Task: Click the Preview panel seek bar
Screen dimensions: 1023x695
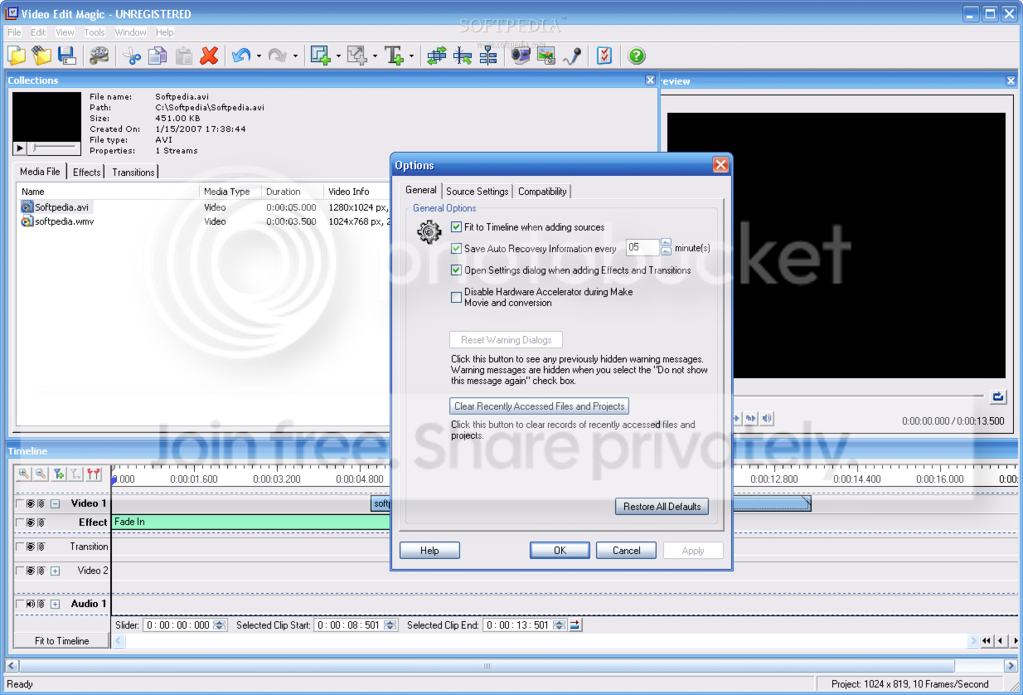Action: [x=859, y=396]
